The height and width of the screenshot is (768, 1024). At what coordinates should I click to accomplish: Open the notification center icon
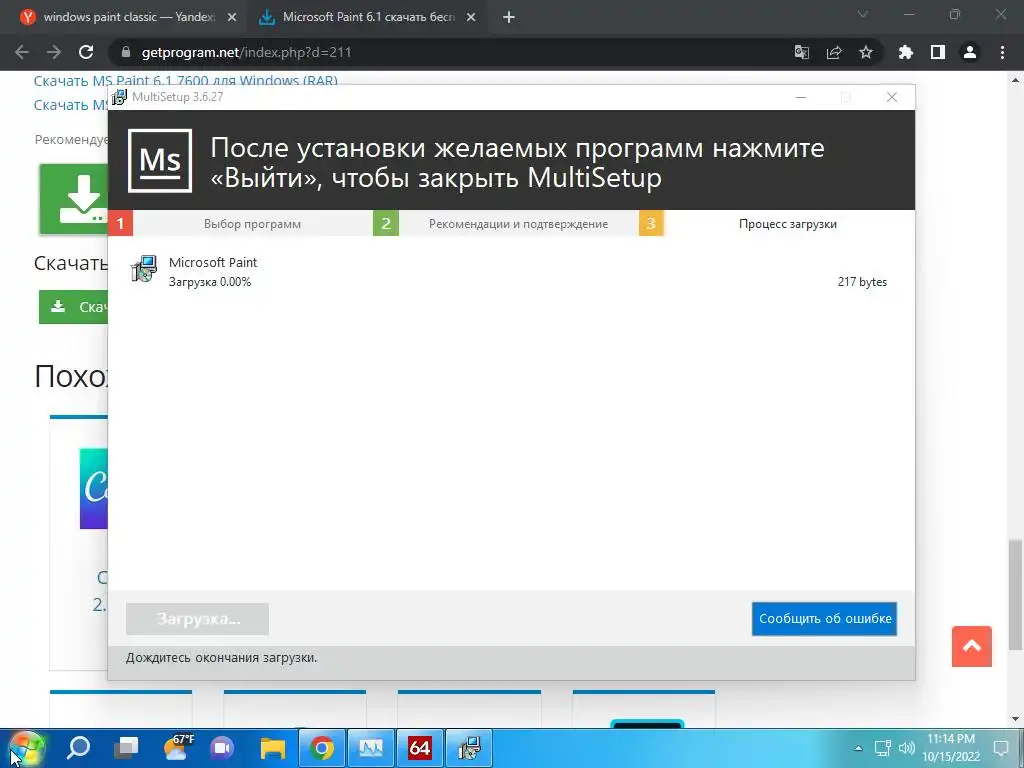click(1001, 748)
